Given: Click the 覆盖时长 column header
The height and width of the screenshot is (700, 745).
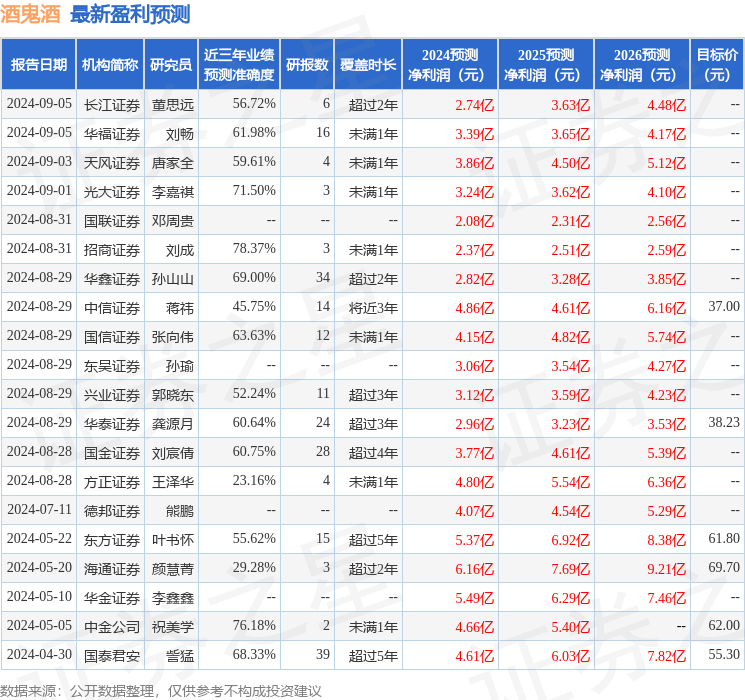Looking at the screenshot, I should click(368, 65).
